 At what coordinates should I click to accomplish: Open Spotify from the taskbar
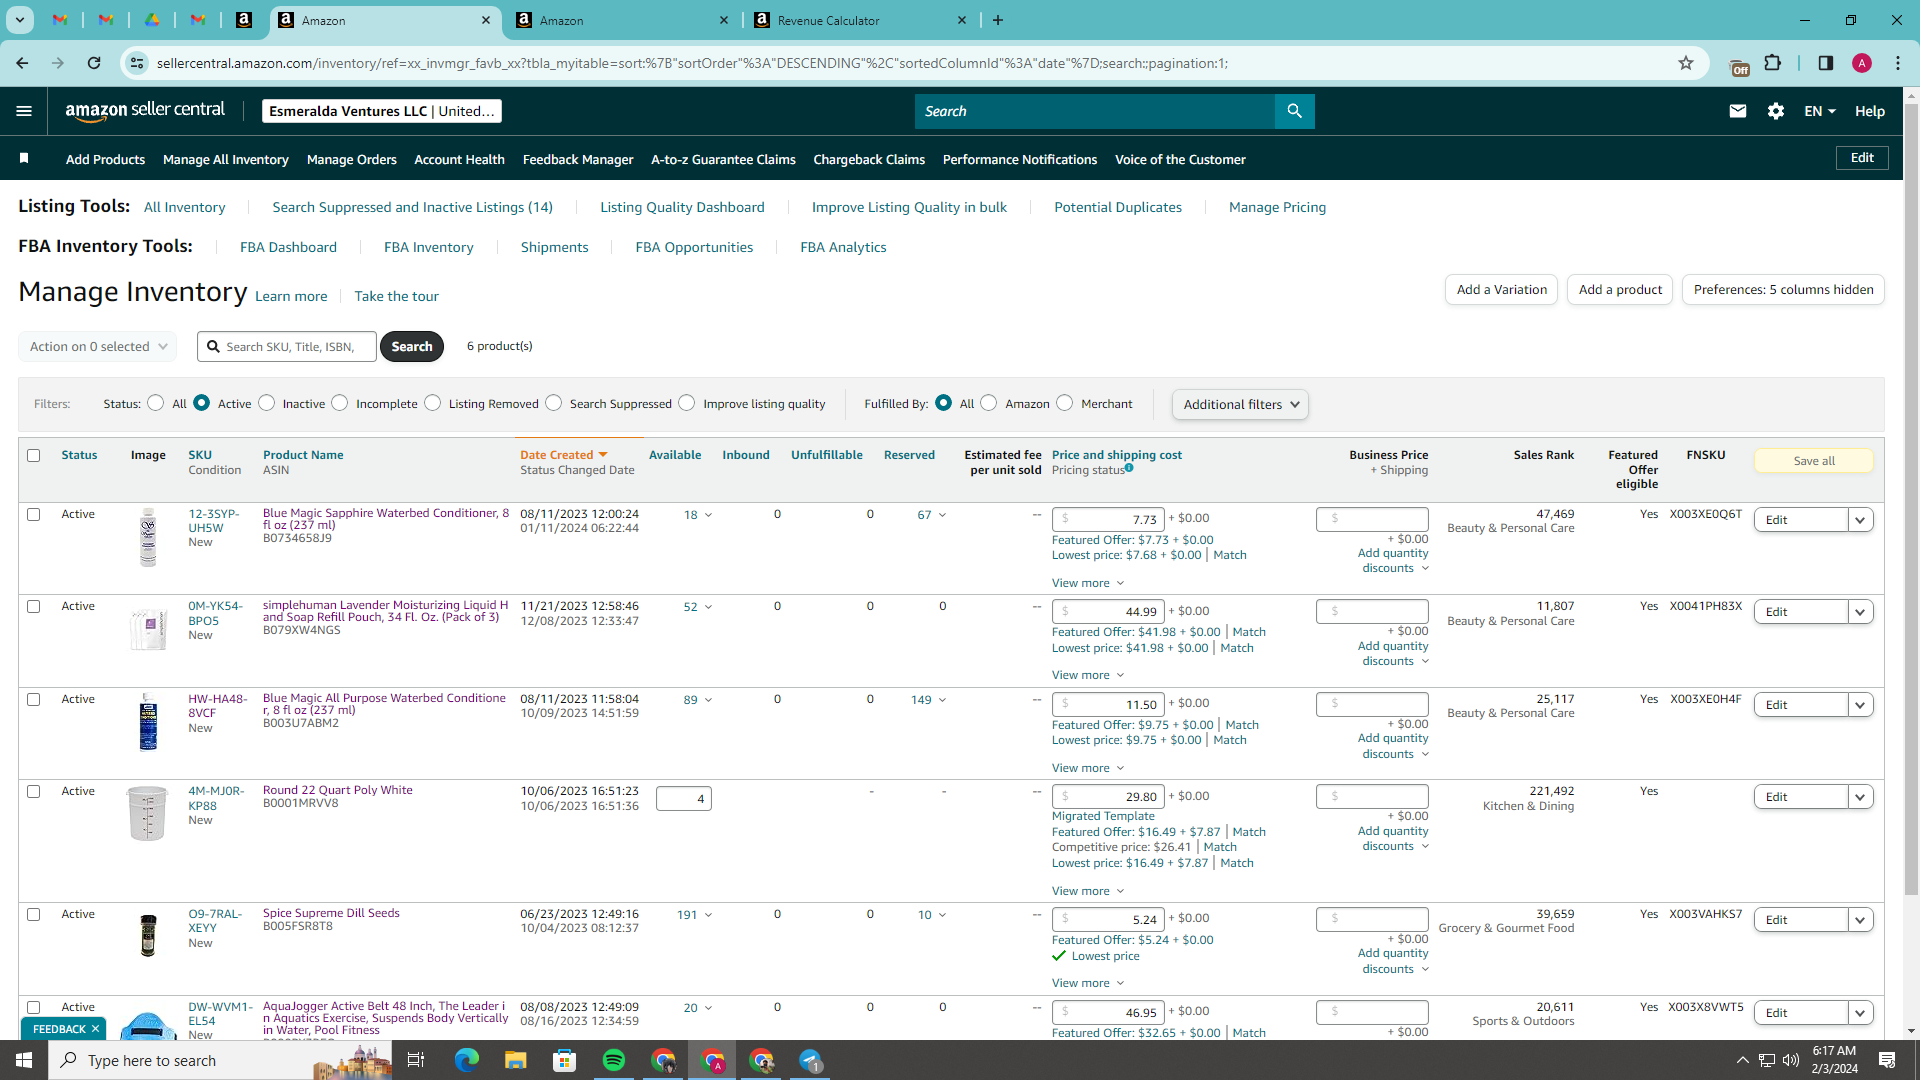coord(614,1060)
